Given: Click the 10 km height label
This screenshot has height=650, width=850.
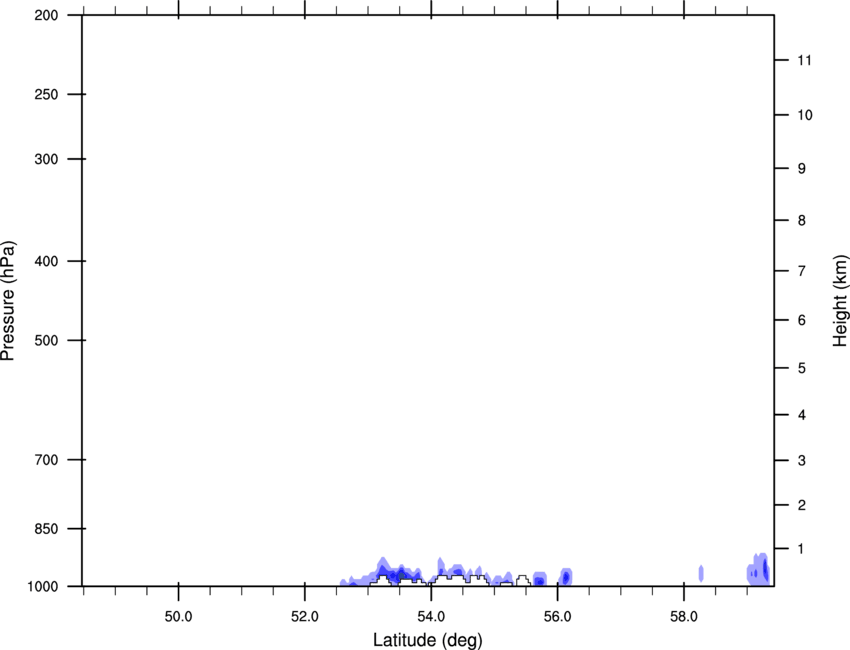Looking at the screenshot, I should pos(805,115).
